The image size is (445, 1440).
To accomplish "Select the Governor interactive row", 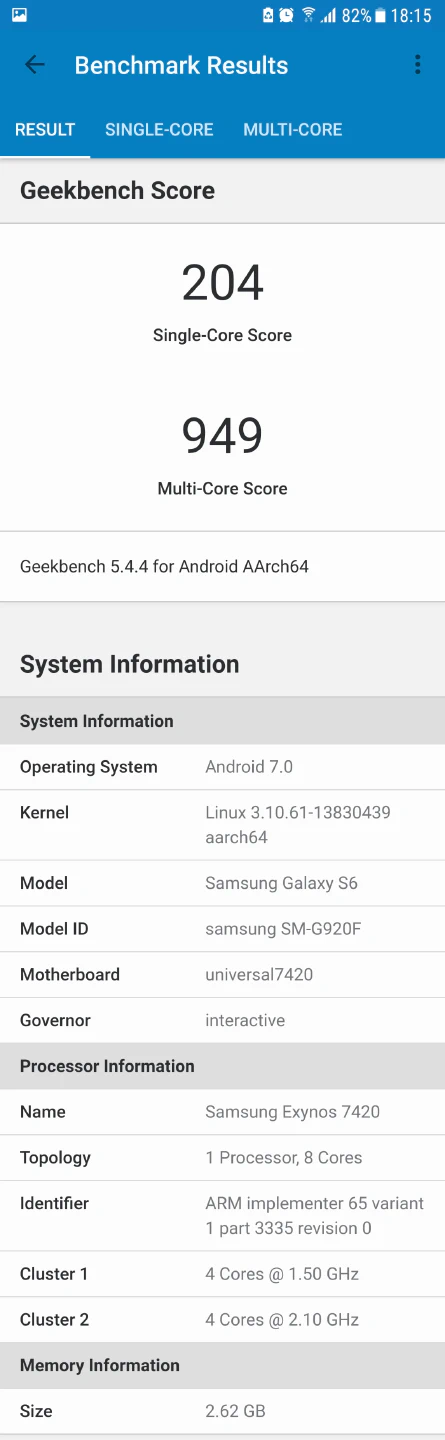I will (222, 1021).
